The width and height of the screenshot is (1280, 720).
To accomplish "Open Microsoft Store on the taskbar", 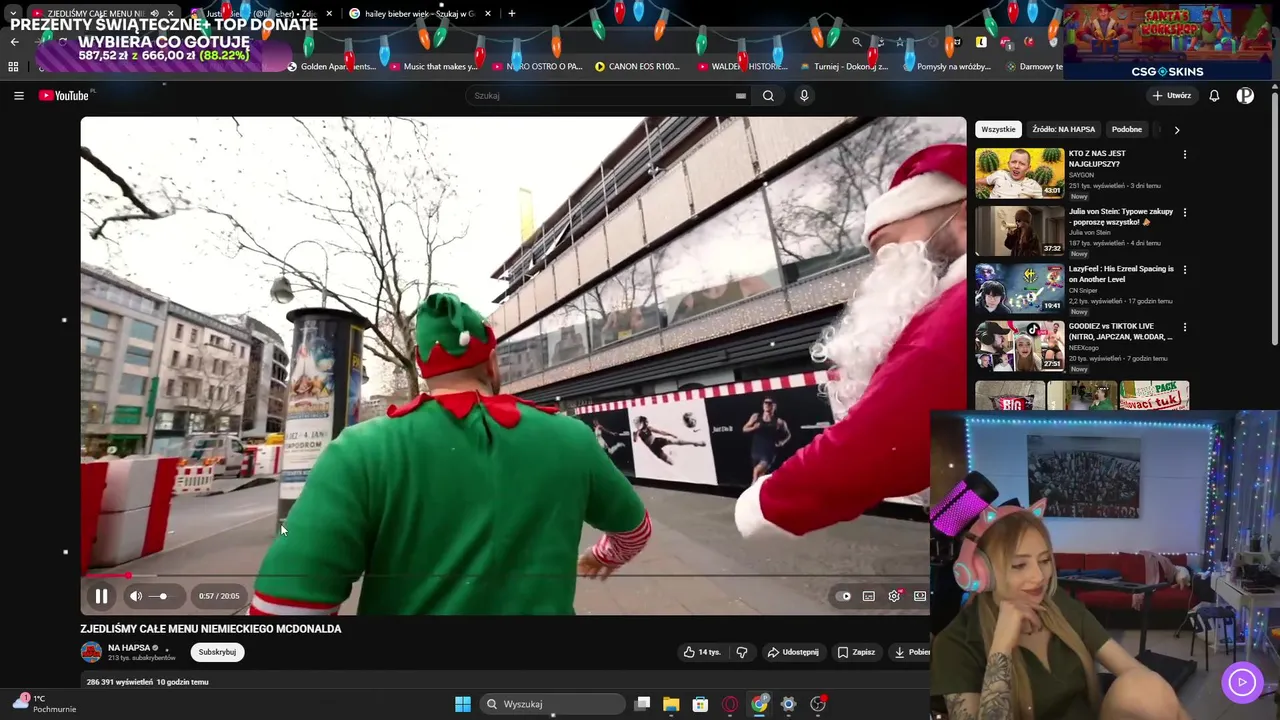I will [700, 704].
